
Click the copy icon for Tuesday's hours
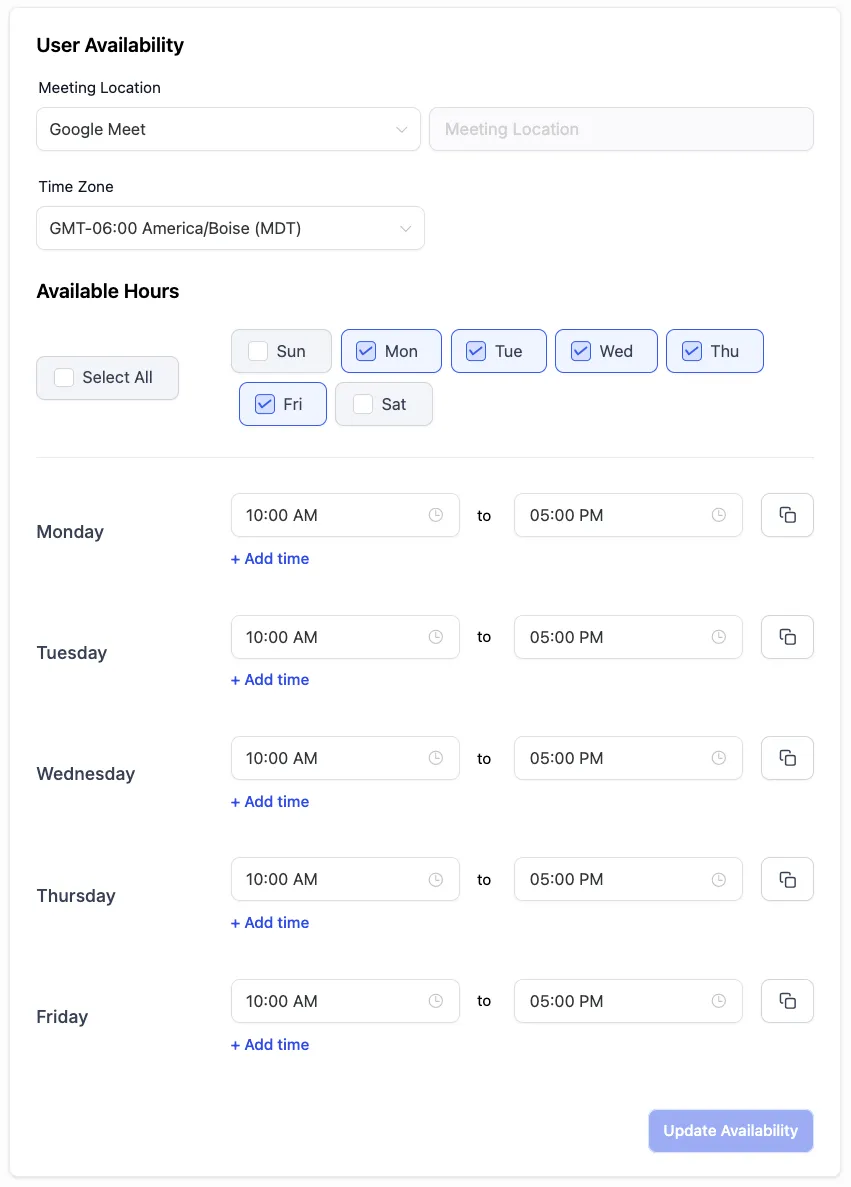(787, 637)
